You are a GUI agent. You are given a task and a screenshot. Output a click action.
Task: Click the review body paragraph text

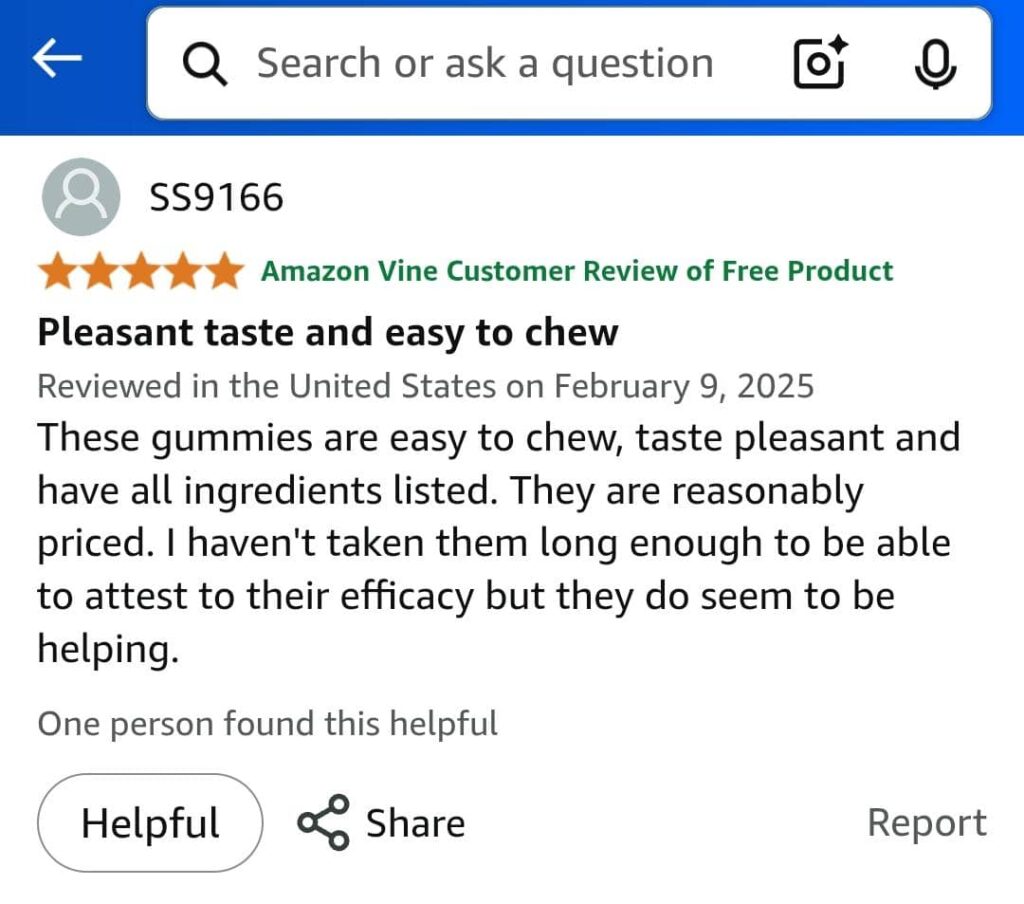tap(498, 543)
